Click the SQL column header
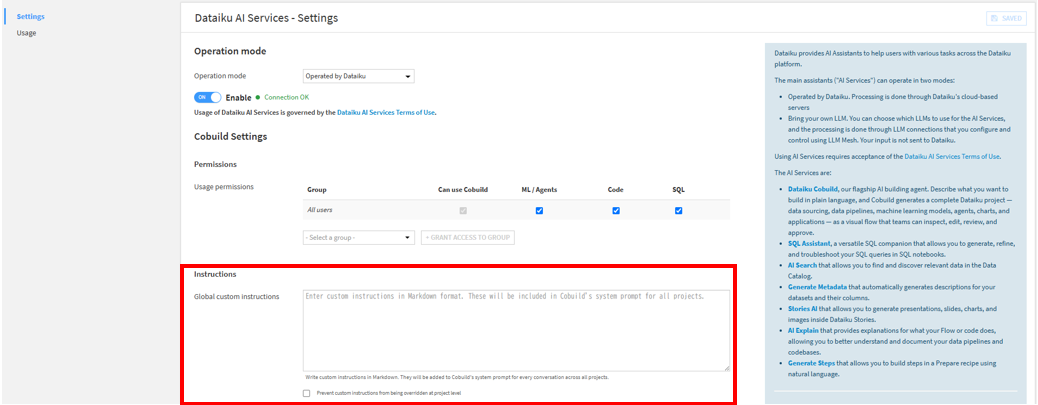1038x405 pixels. [679, 190]
